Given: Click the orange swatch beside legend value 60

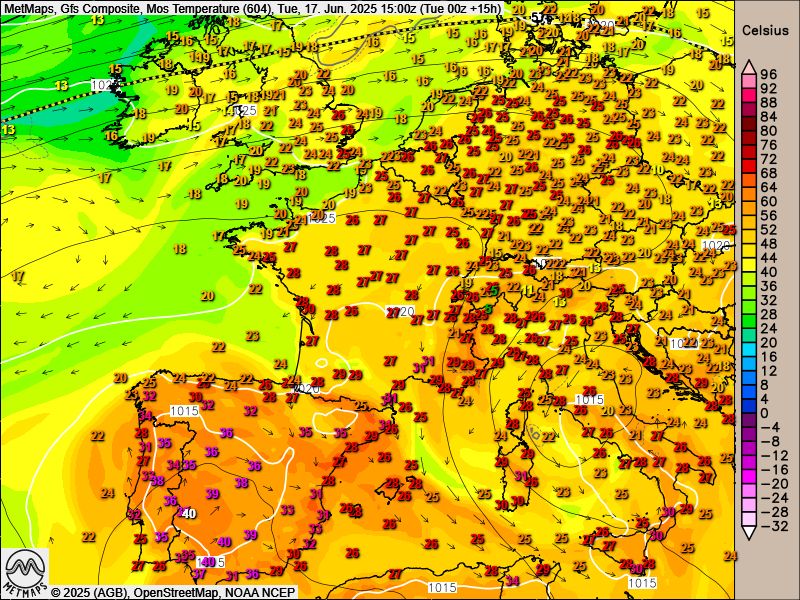Looking at the screenshot, I should pos(747,201).
